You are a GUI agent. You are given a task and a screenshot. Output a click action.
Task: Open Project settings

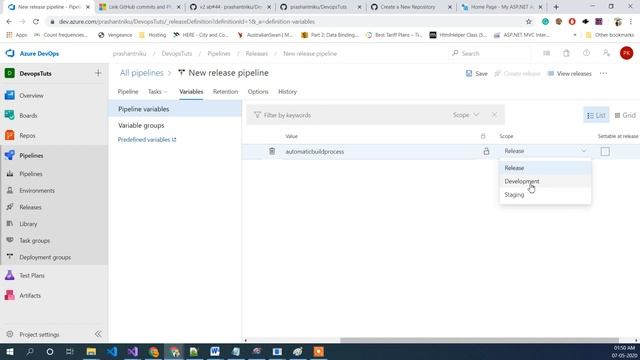click(39, 334)
